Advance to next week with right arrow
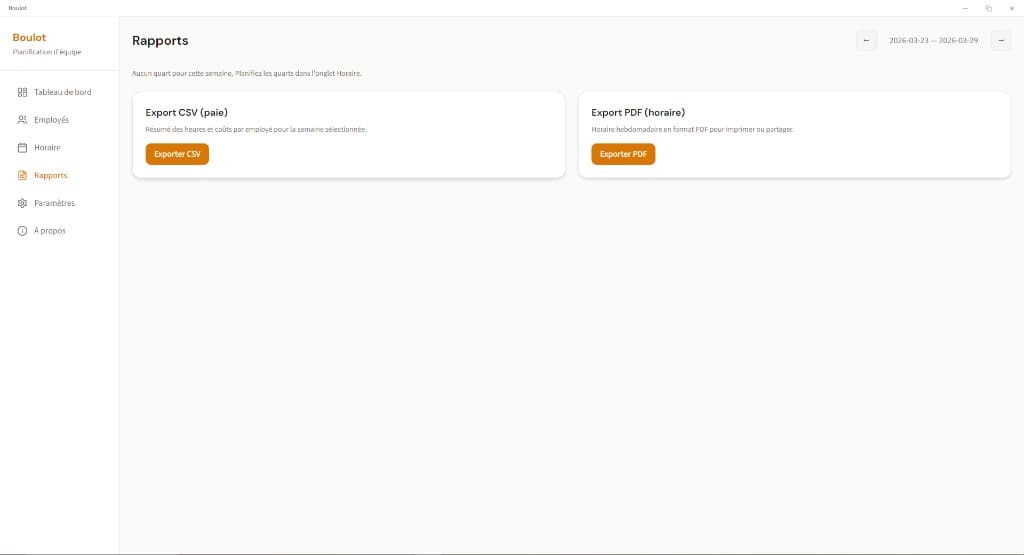Image resolution: width=1024 pixels, height=555 pixels. pyautogui.click(x=1000, y=41)
